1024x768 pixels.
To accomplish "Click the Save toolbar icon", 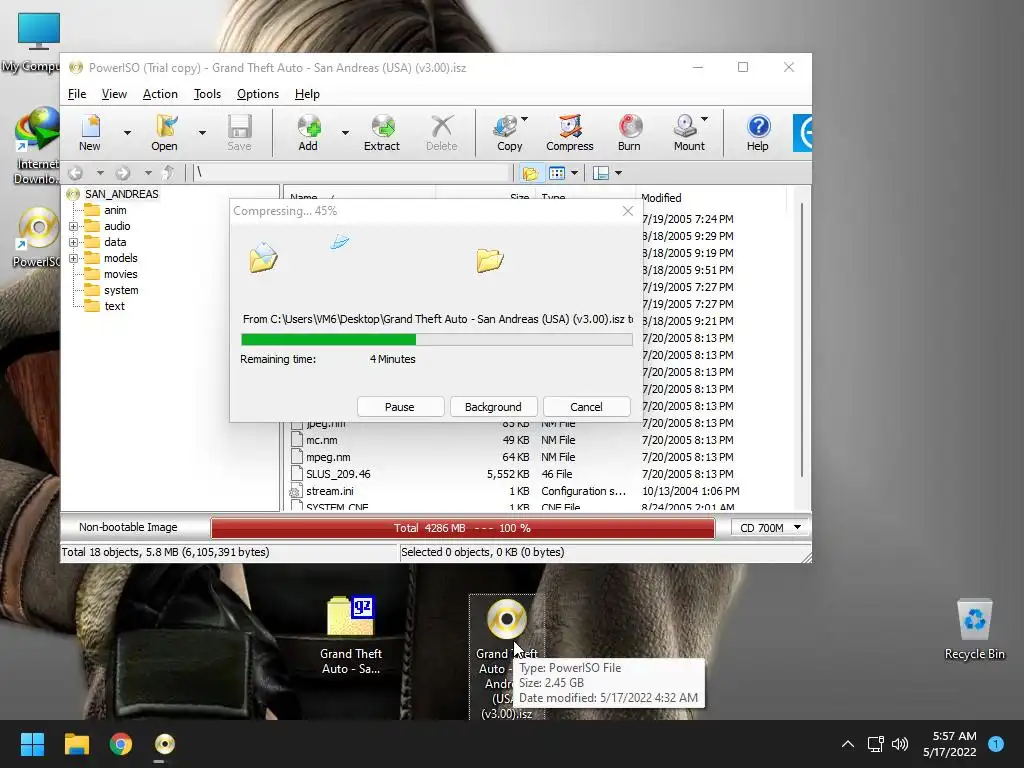I will [239, 133].
